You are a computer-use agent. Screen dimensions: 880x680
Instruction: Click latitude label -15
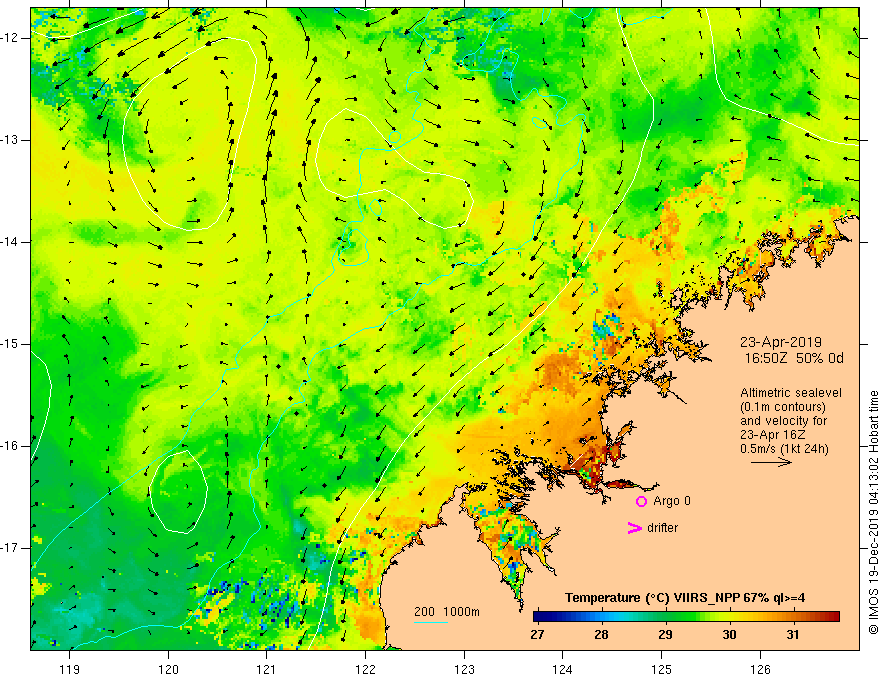[10, 344]
